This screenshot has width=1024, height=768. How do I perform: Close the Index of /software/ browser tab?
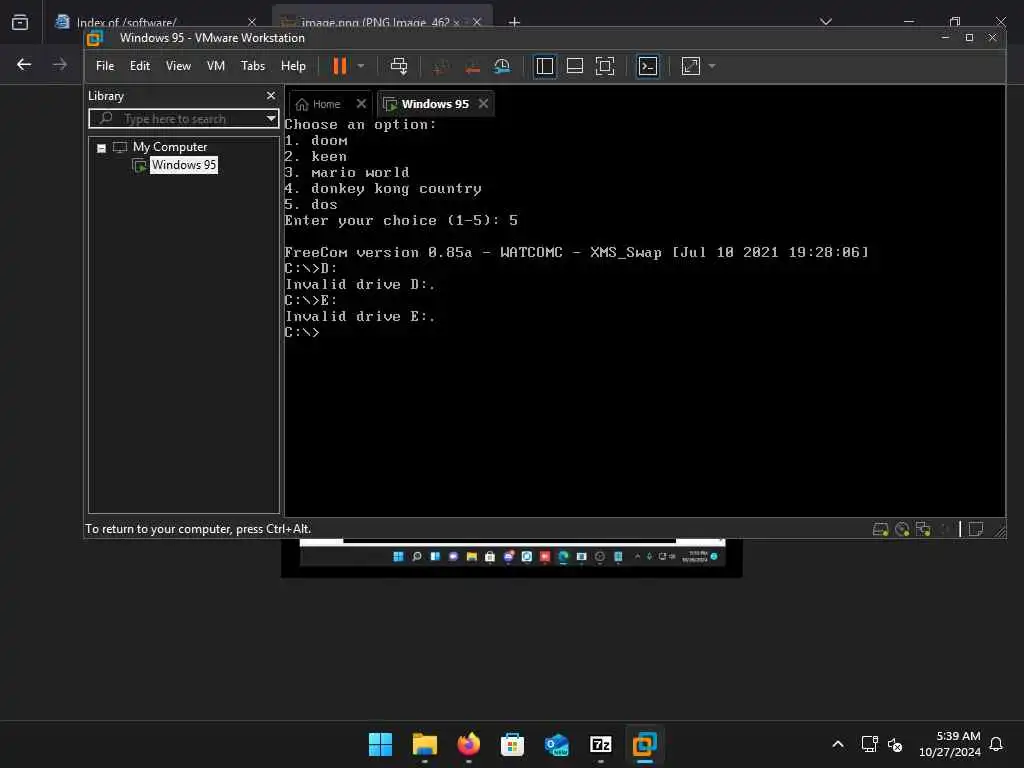pyautogui.click(x=251, y=22)
